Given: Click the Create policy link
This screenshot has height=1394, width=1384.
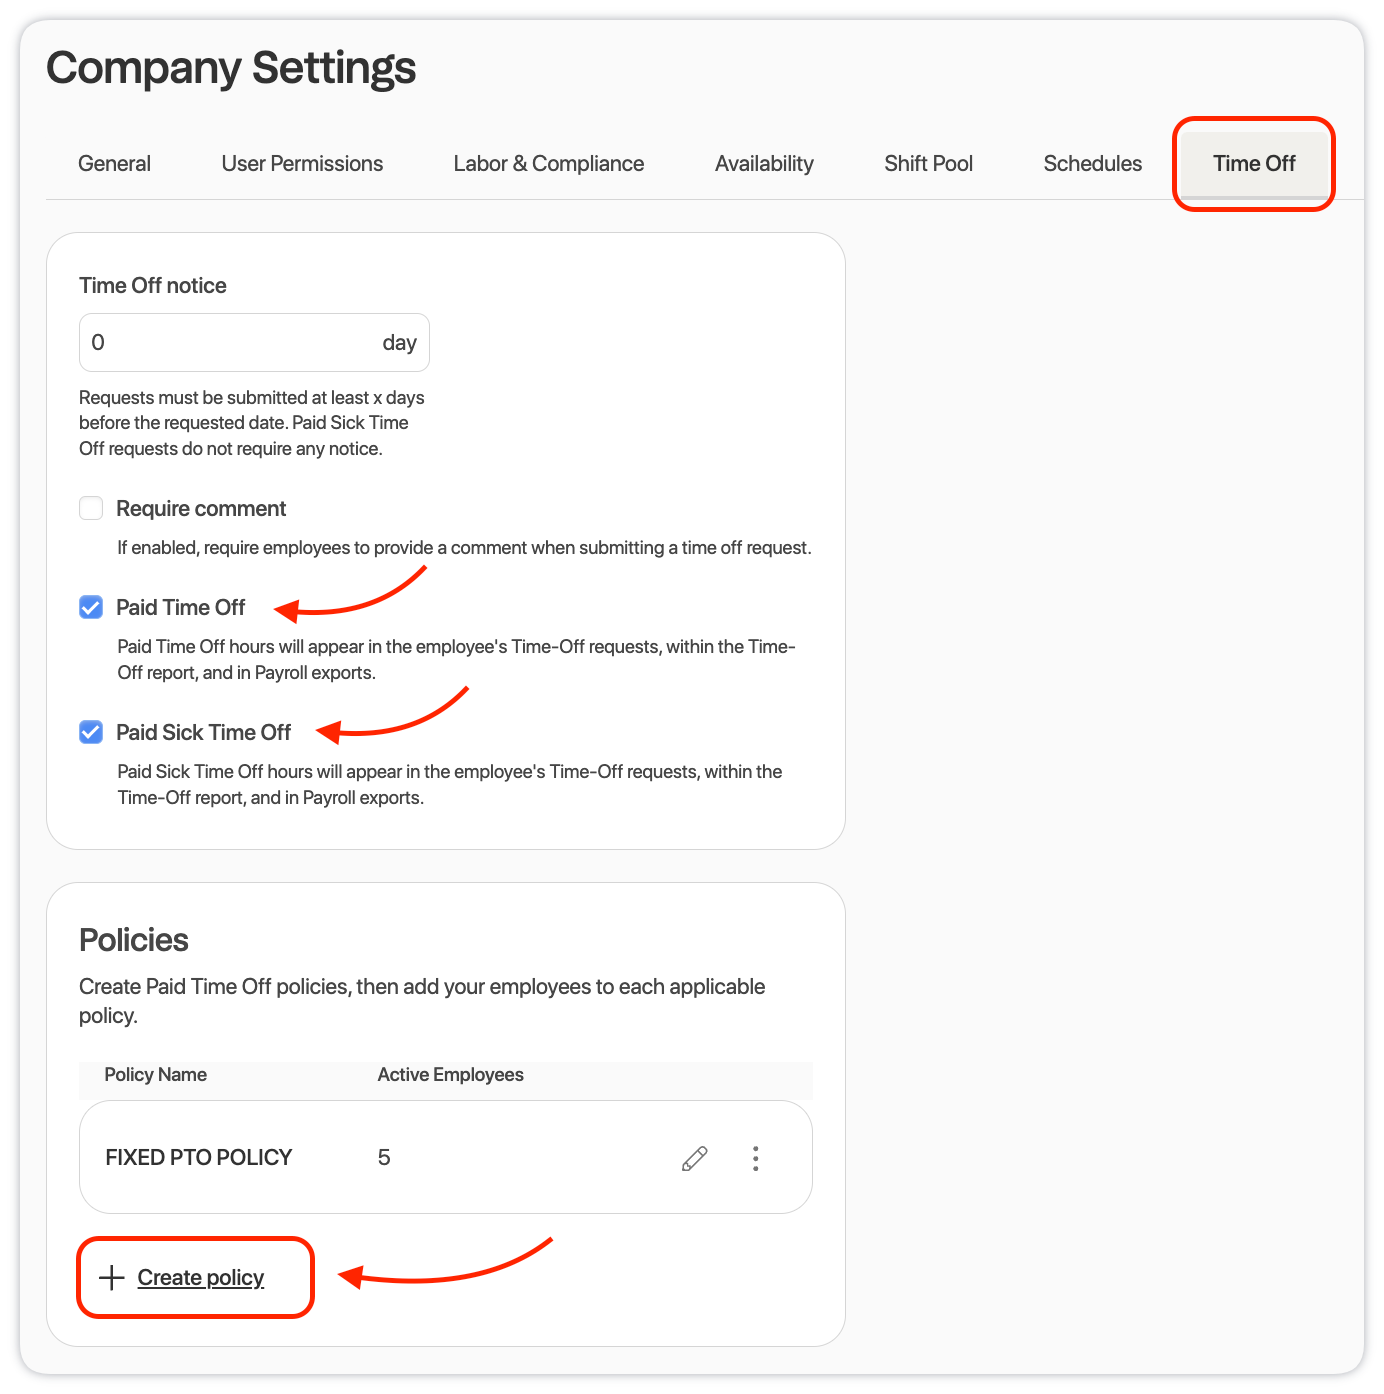Looking at the screenshot, I should click(x=200, y=1278).
